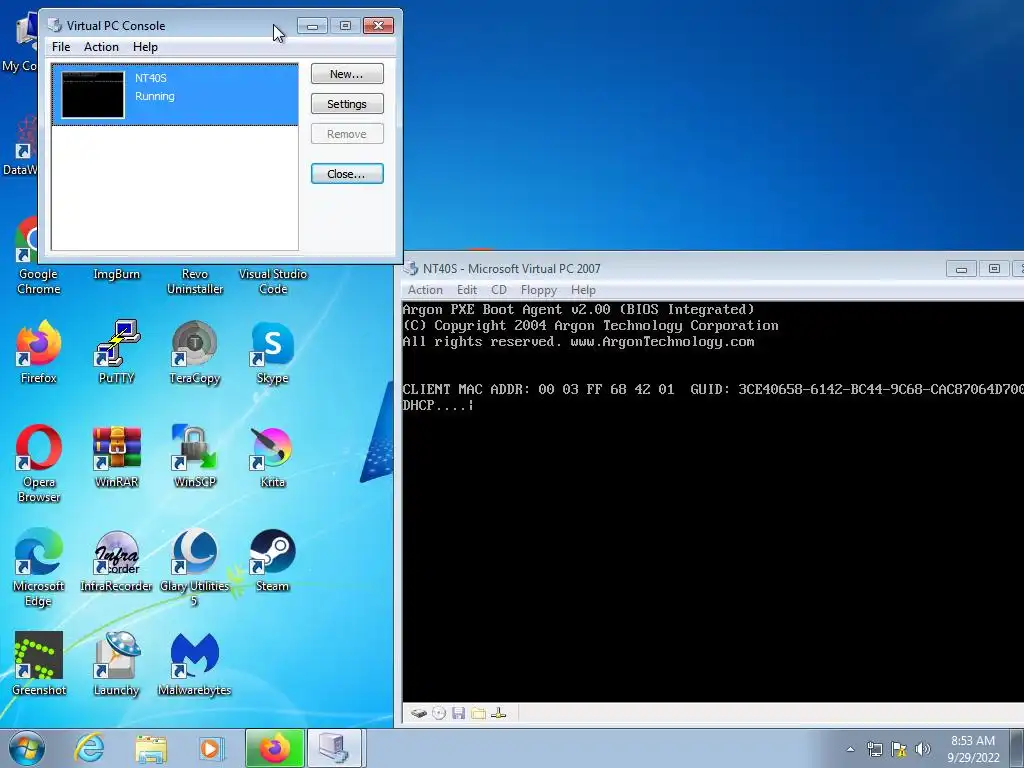Viewport: 1024px width, 768px height.
Task: Open Windows Explorer from the taskbar
Action: 151,748
